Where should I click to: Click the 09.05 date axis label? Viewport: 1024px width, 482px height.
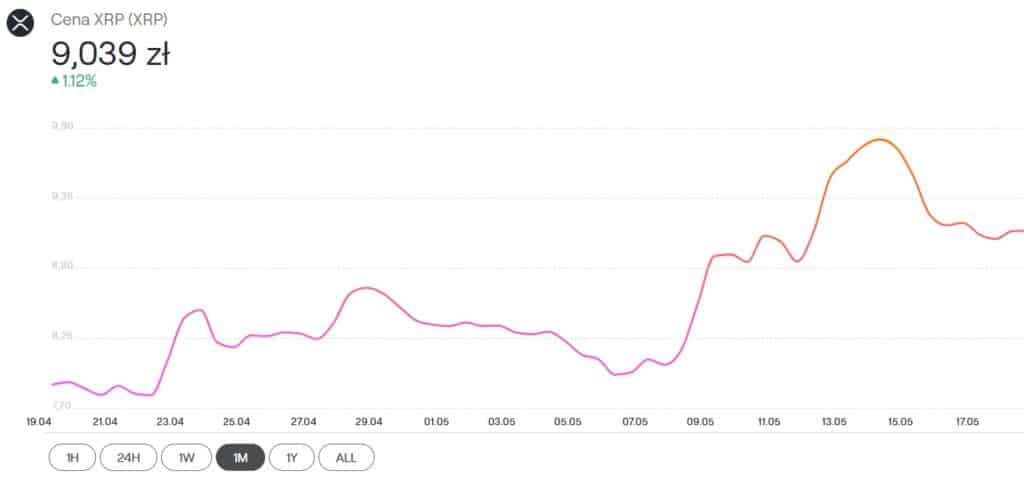click(700, 422)
